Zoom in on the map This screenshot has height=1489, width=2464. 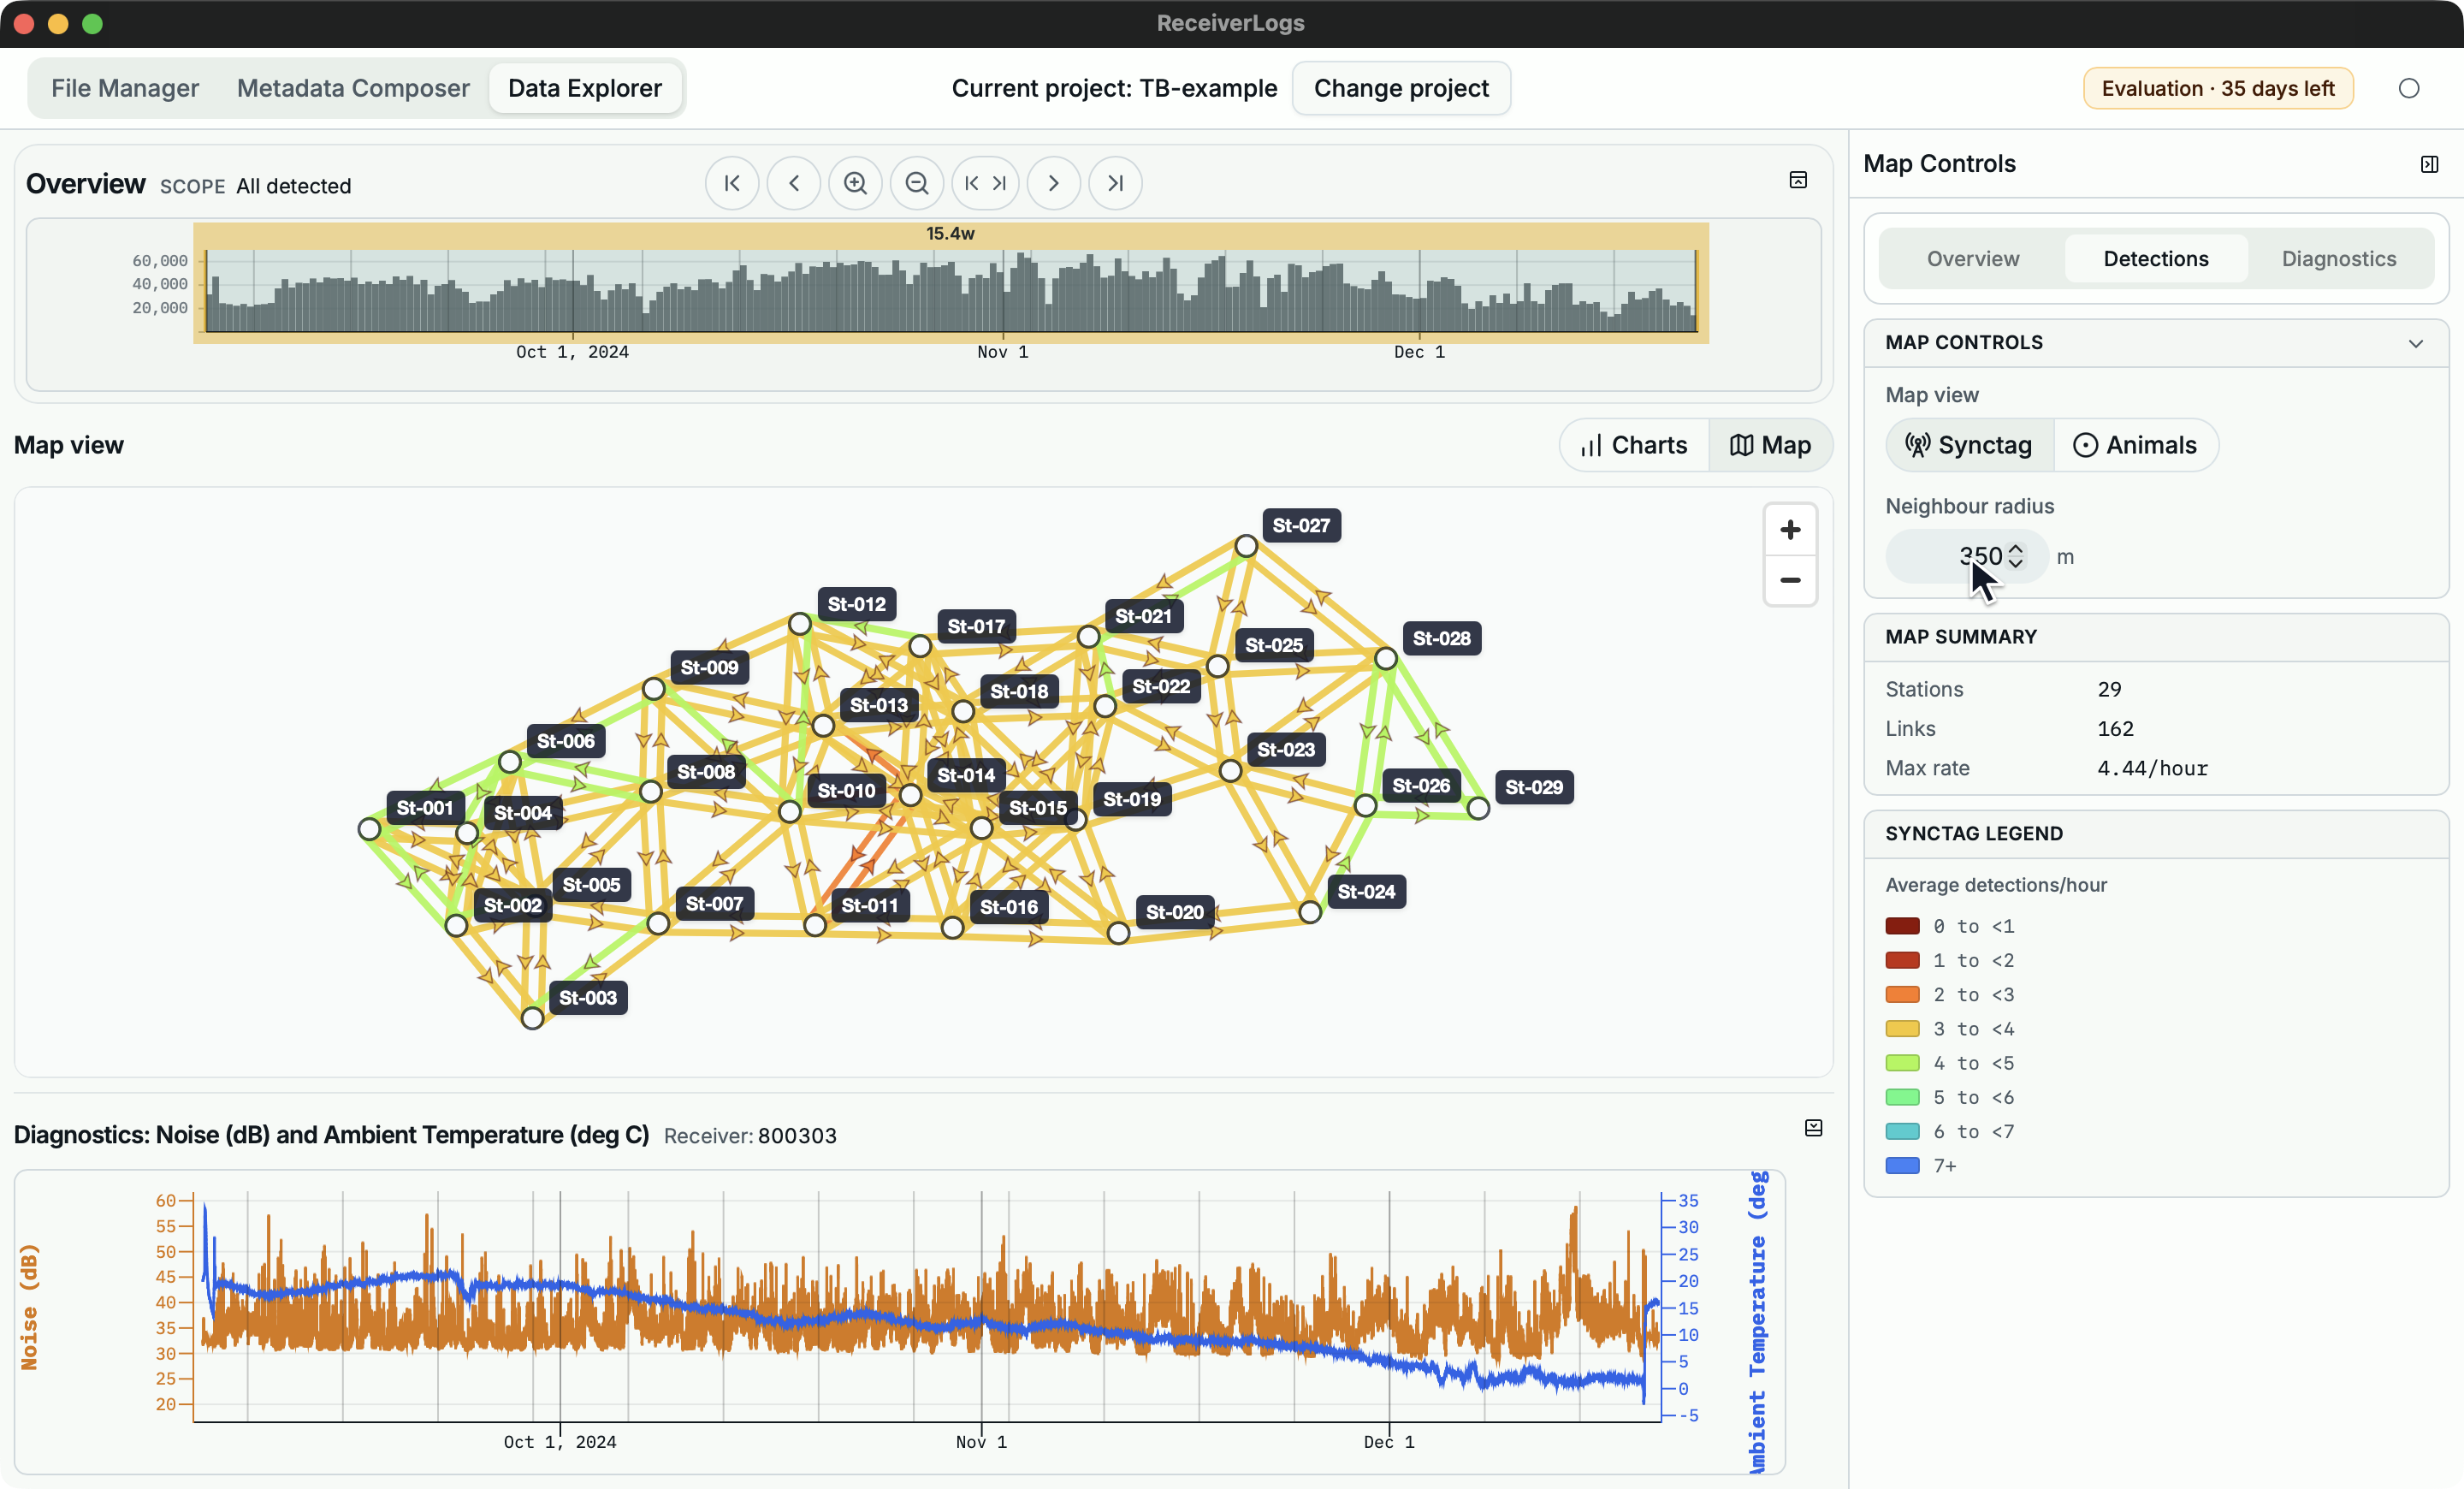point(1790,530)
